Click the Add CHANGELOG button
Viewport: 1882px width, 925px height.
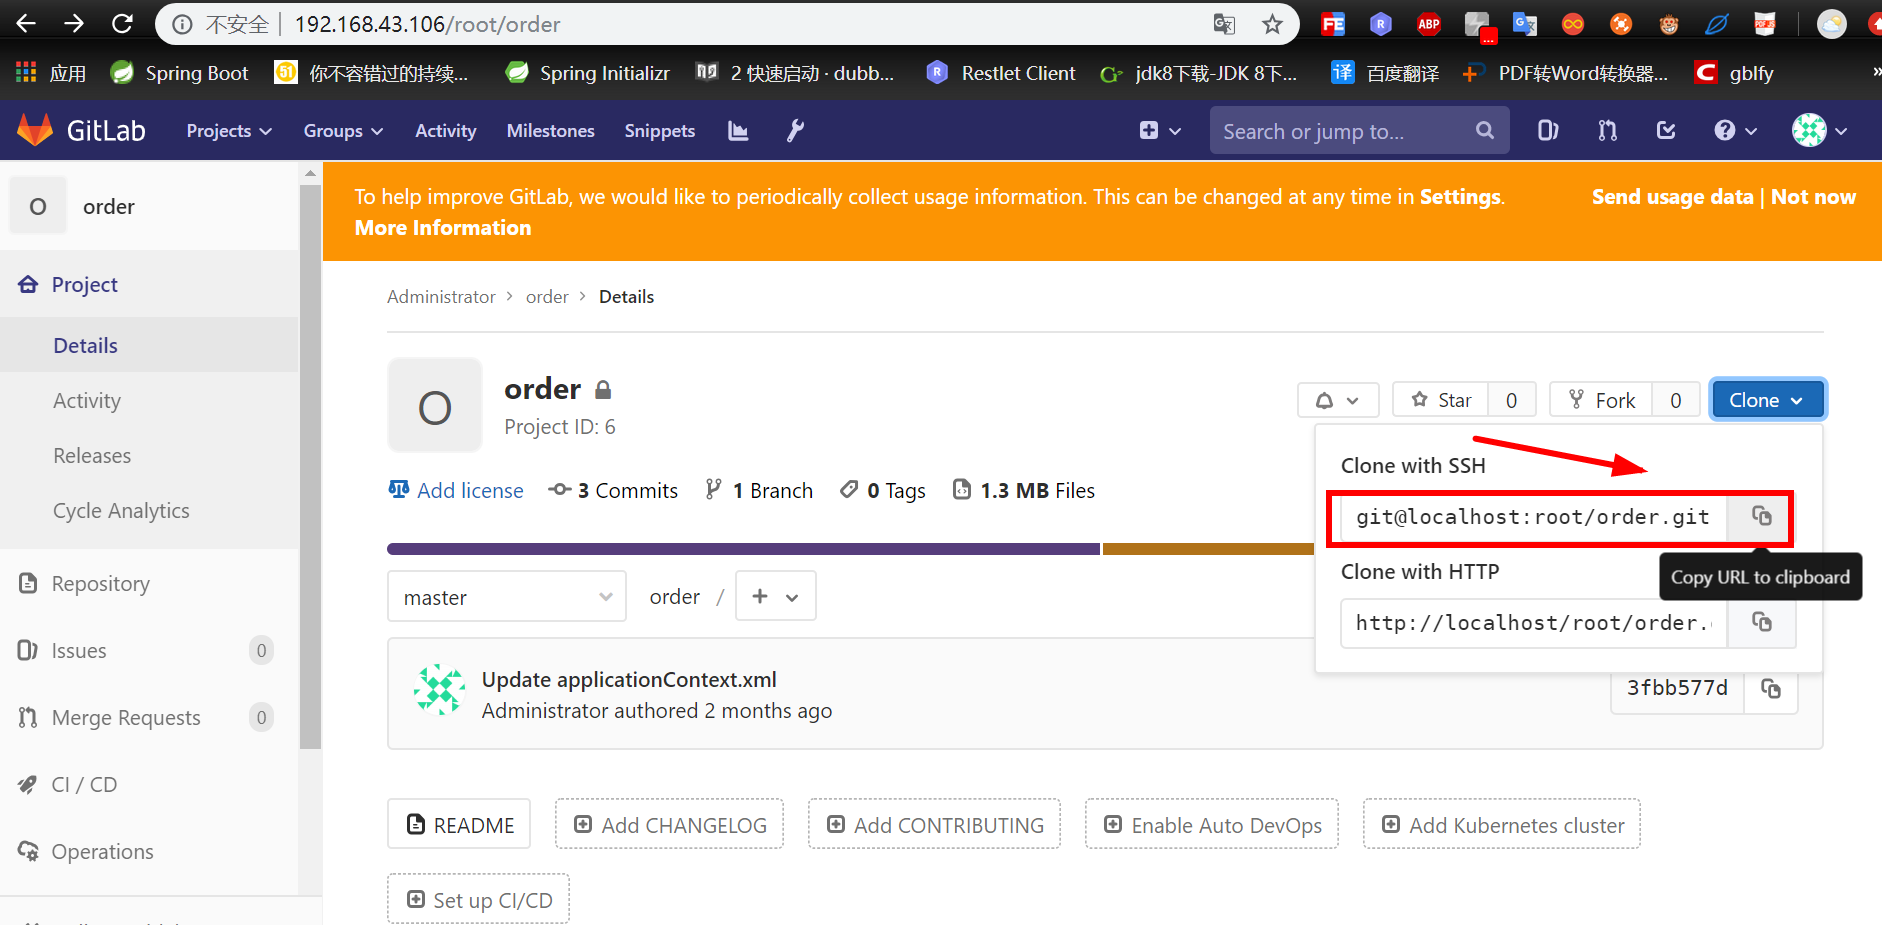(669, 825)
